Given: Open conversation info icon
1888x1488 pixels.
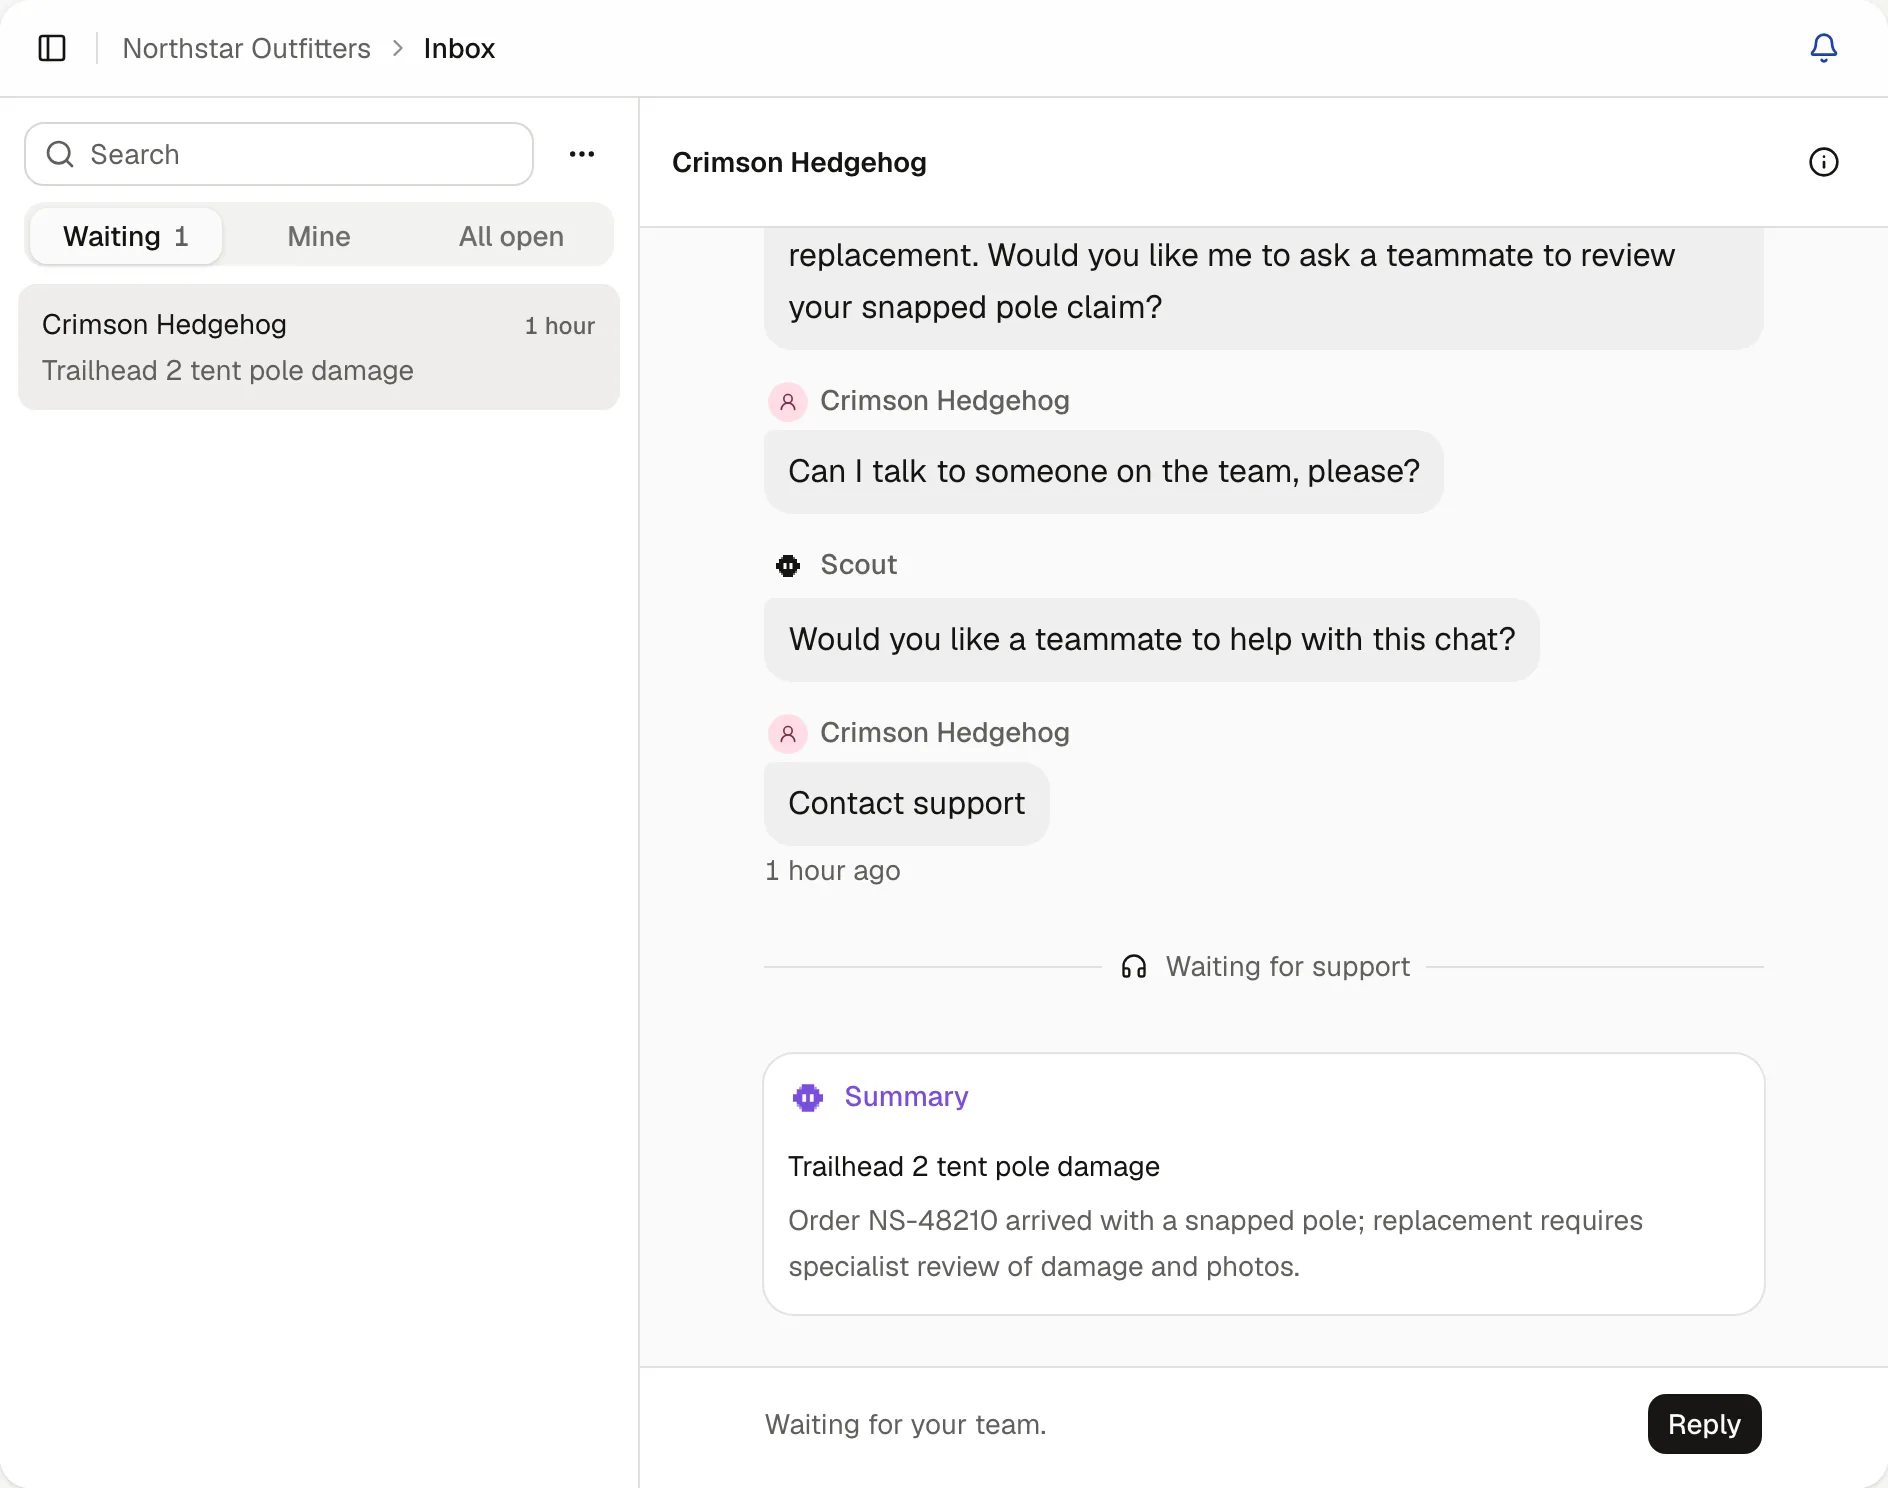Looking at the screenshot, I should click(x=1823, y=162).
